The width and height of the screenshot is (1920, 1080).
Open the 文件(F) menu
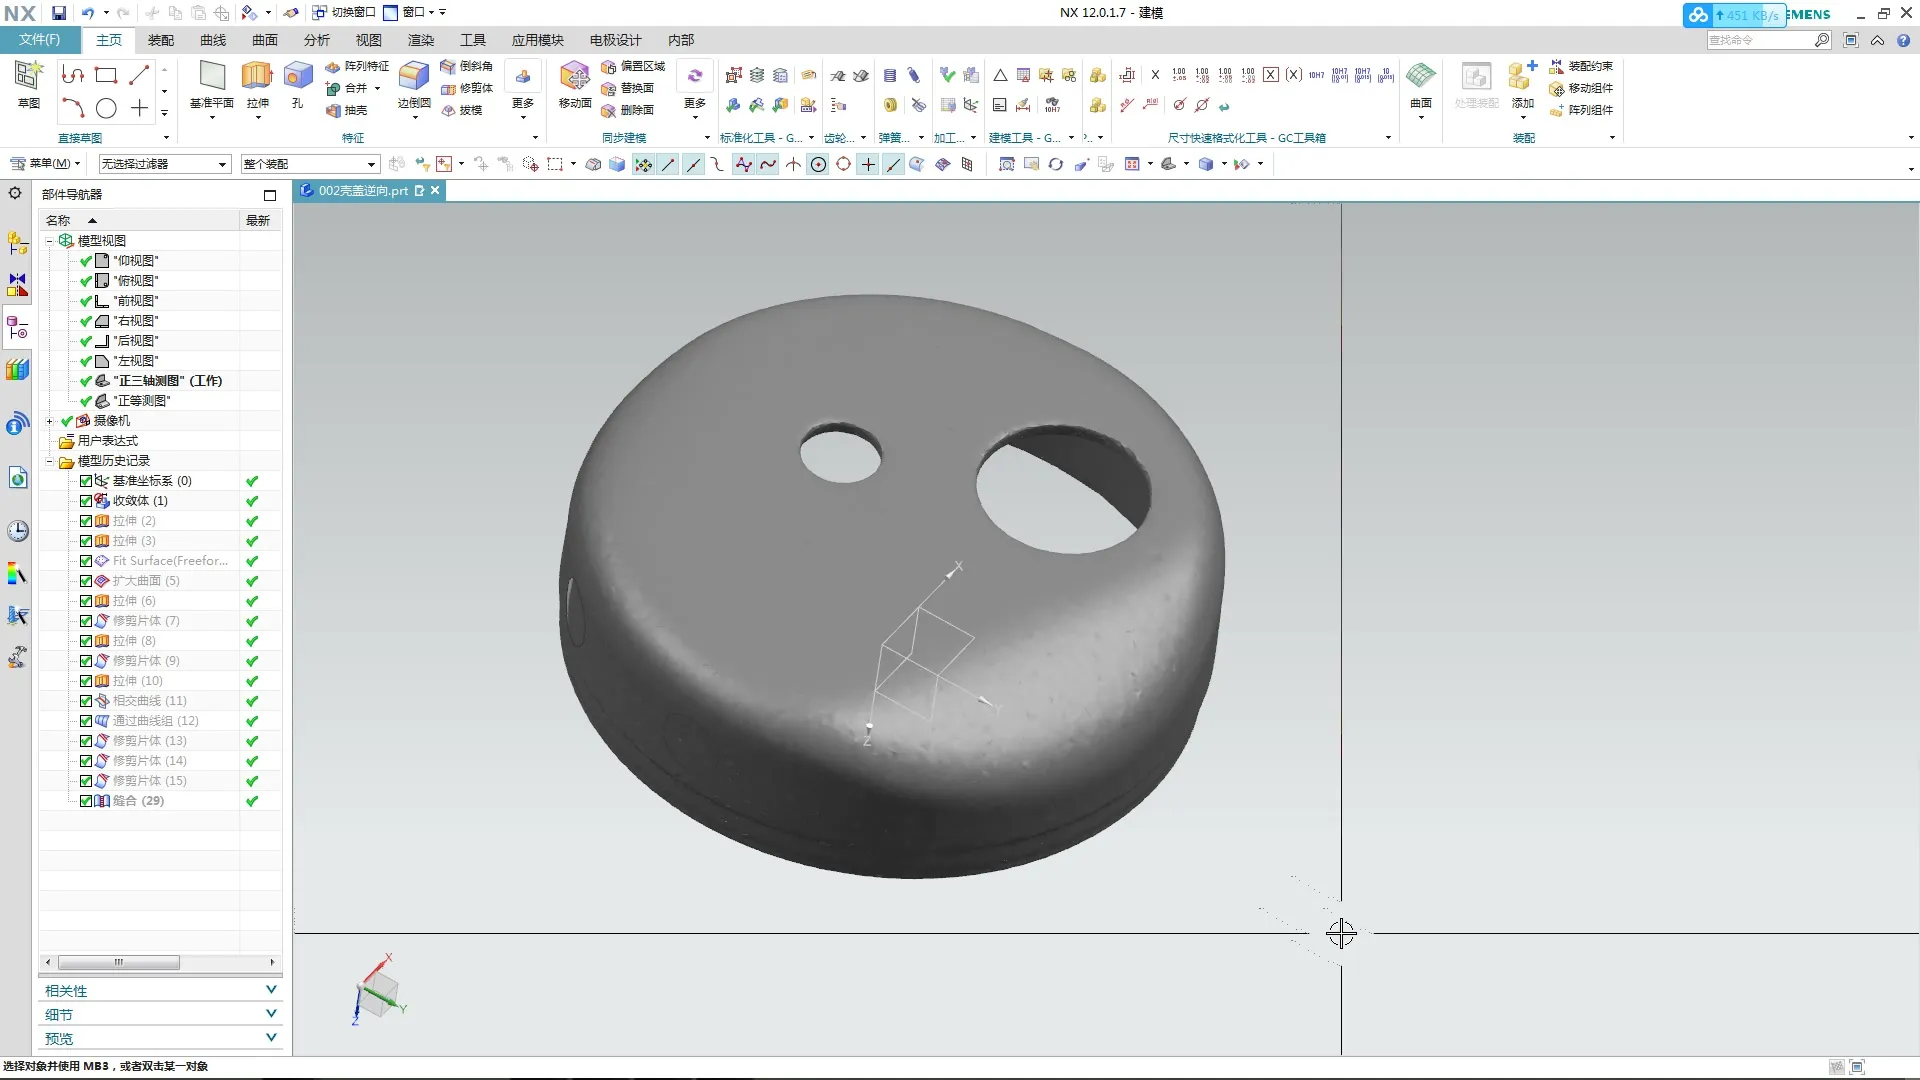click(x=39, y=40)
